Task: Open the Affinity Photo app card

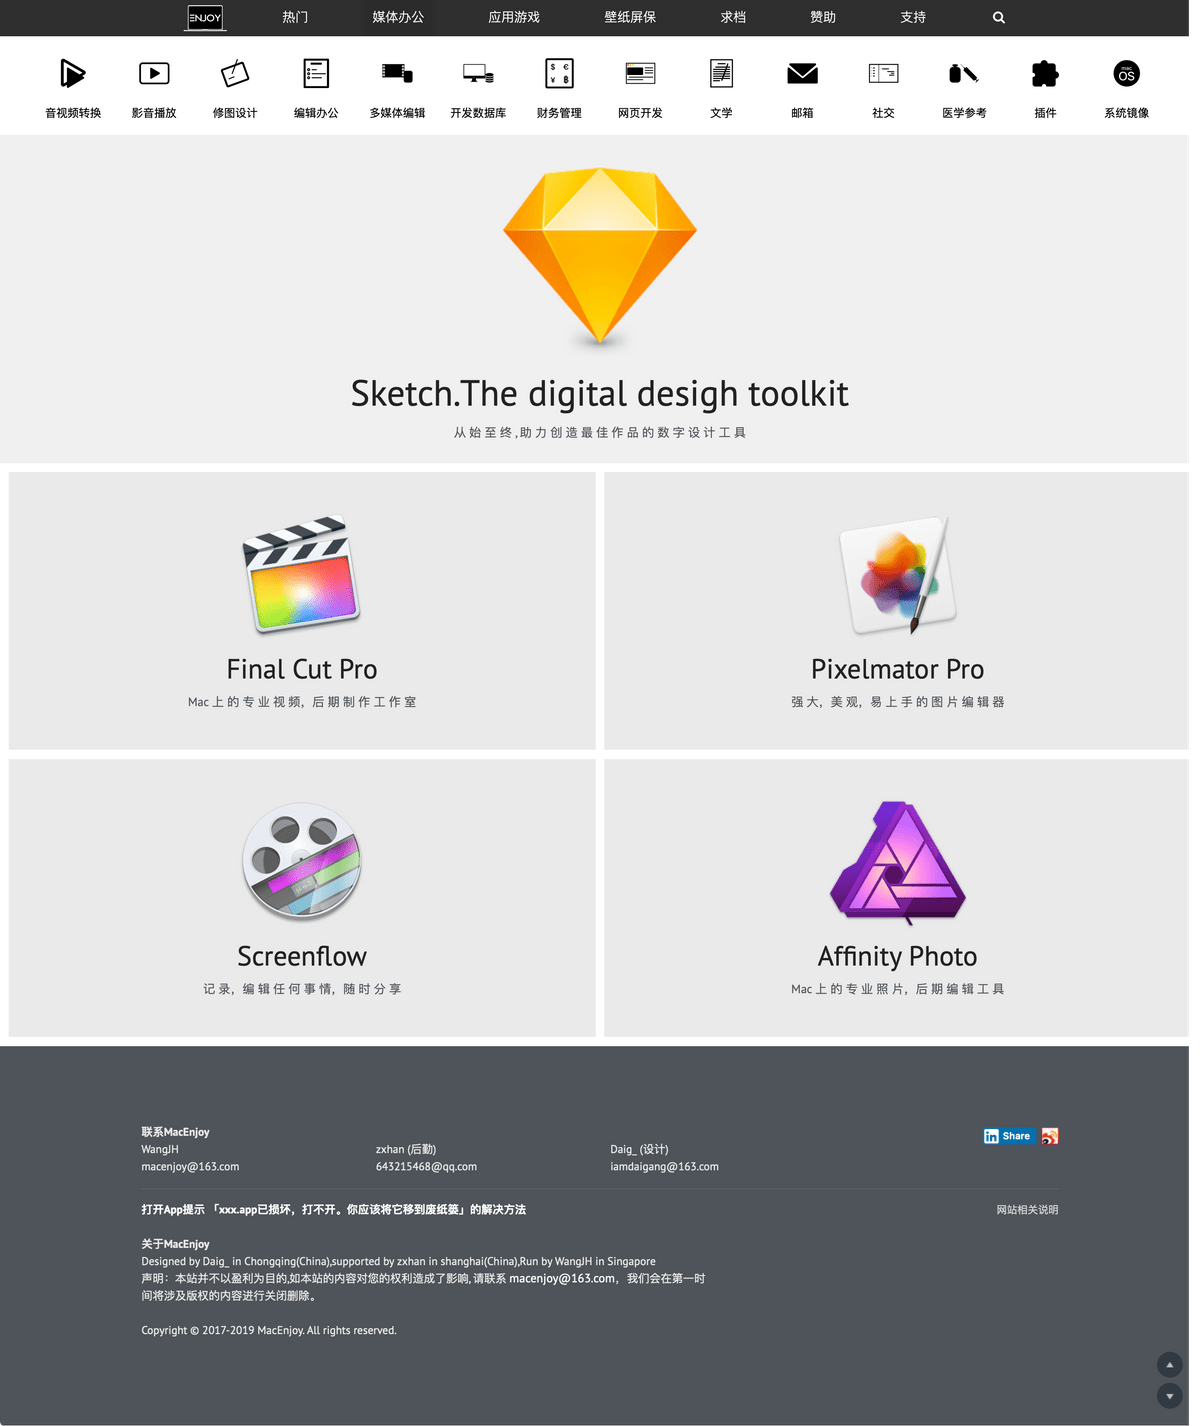Action: (x=896, y=898)
